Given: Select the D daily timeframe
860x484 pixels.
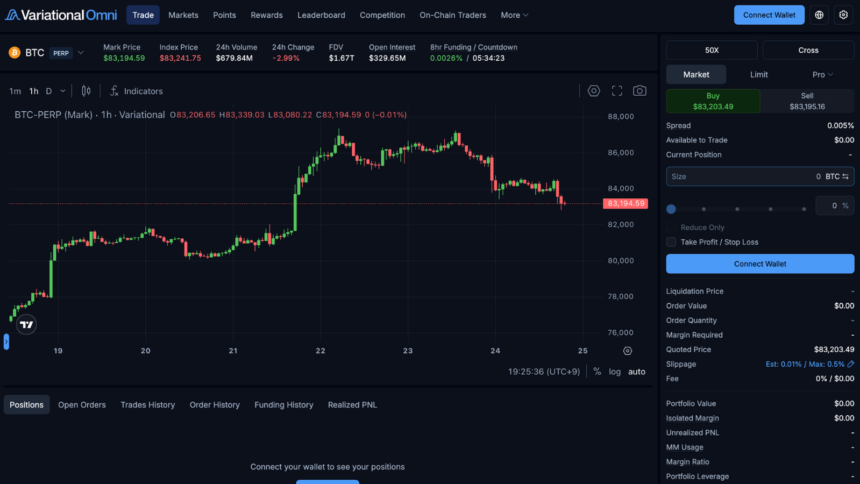Looking at the screenshot, I should pyautogui.click(x=49, y=91).
